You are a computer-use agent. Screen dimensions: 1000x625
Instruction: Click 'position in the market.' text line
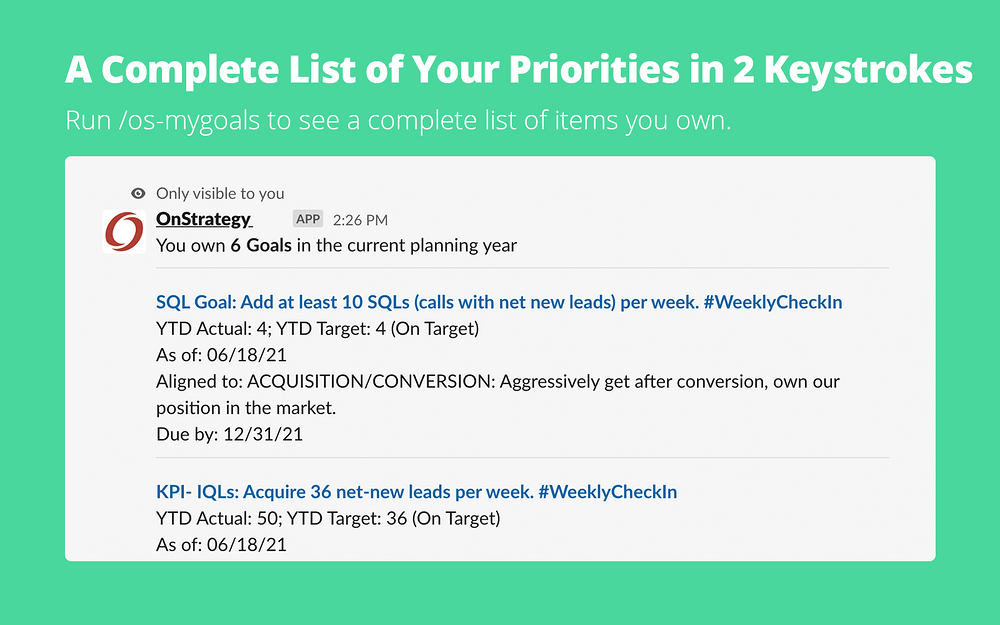click(246, 408)
